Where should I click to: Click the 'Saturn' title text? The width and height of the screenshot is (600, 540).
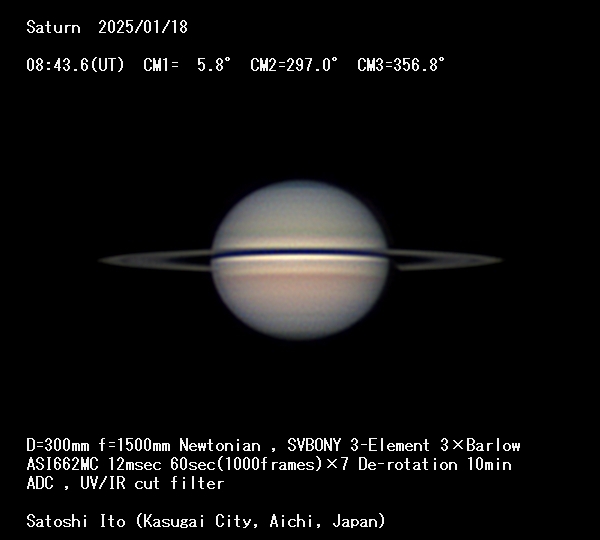(53, 27)
